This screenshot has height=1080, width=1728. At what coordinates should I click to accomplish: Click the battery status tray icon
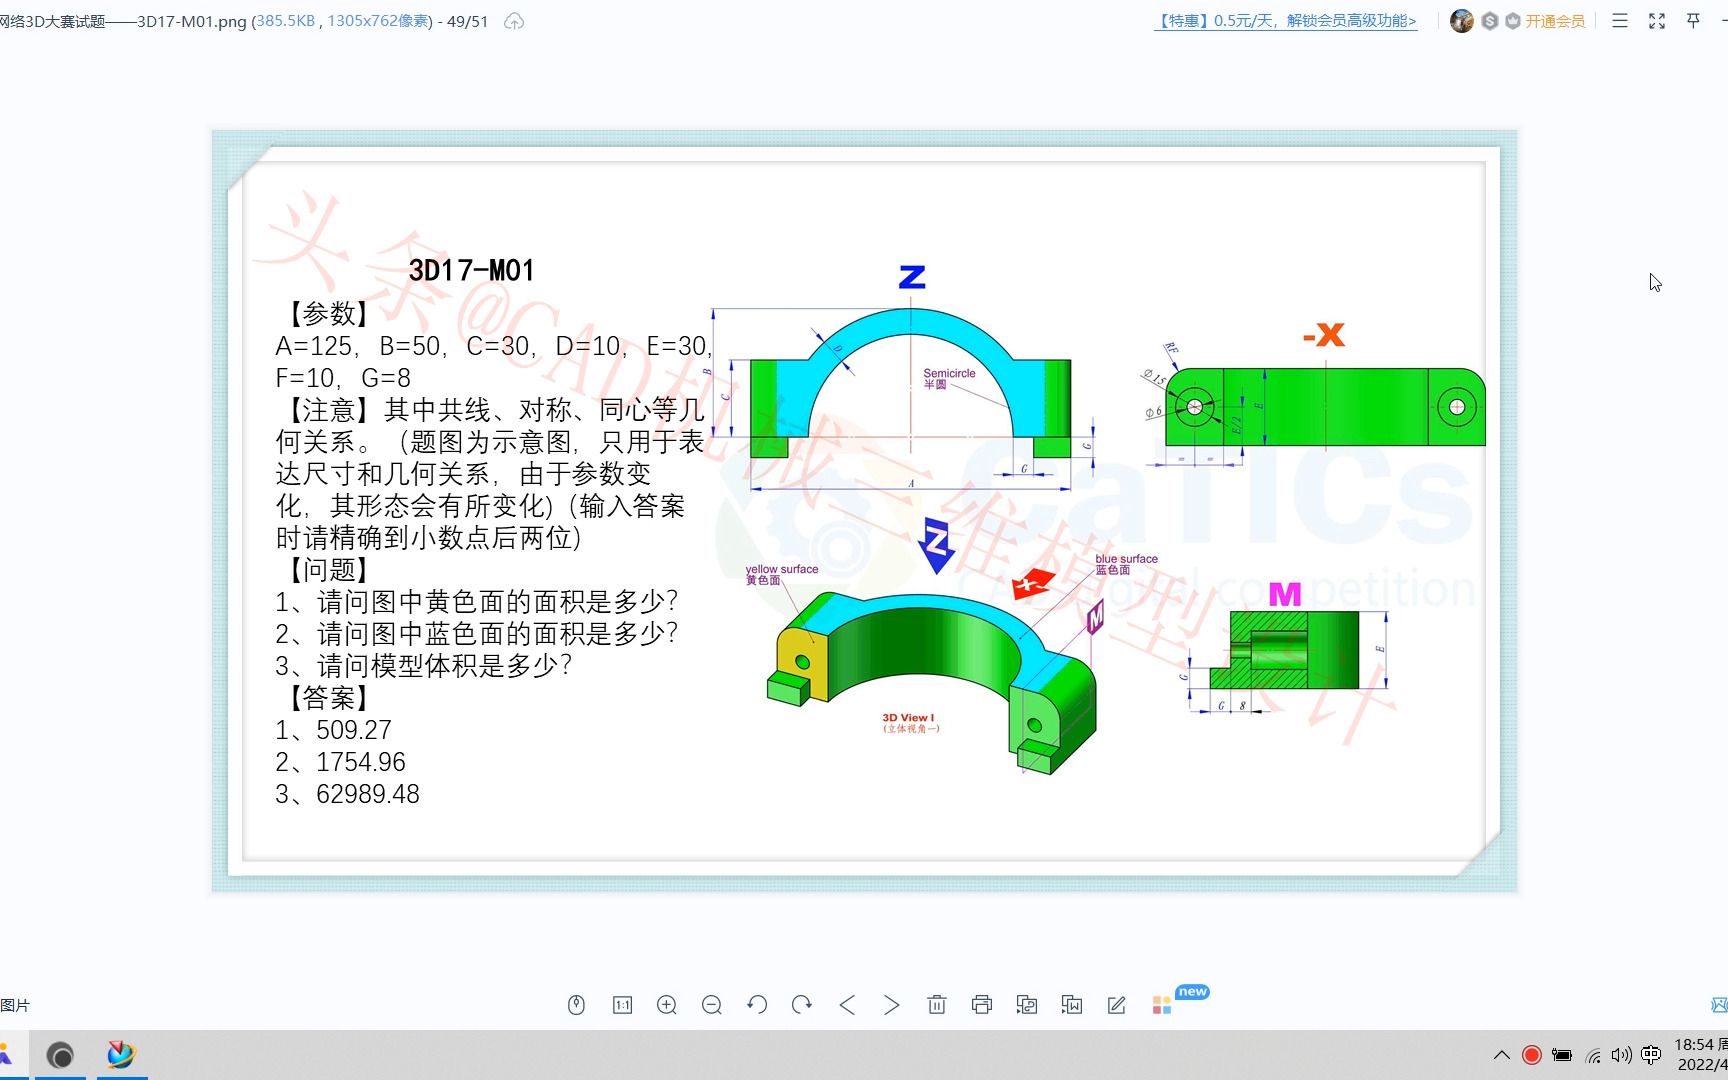coord(1562,1055)
